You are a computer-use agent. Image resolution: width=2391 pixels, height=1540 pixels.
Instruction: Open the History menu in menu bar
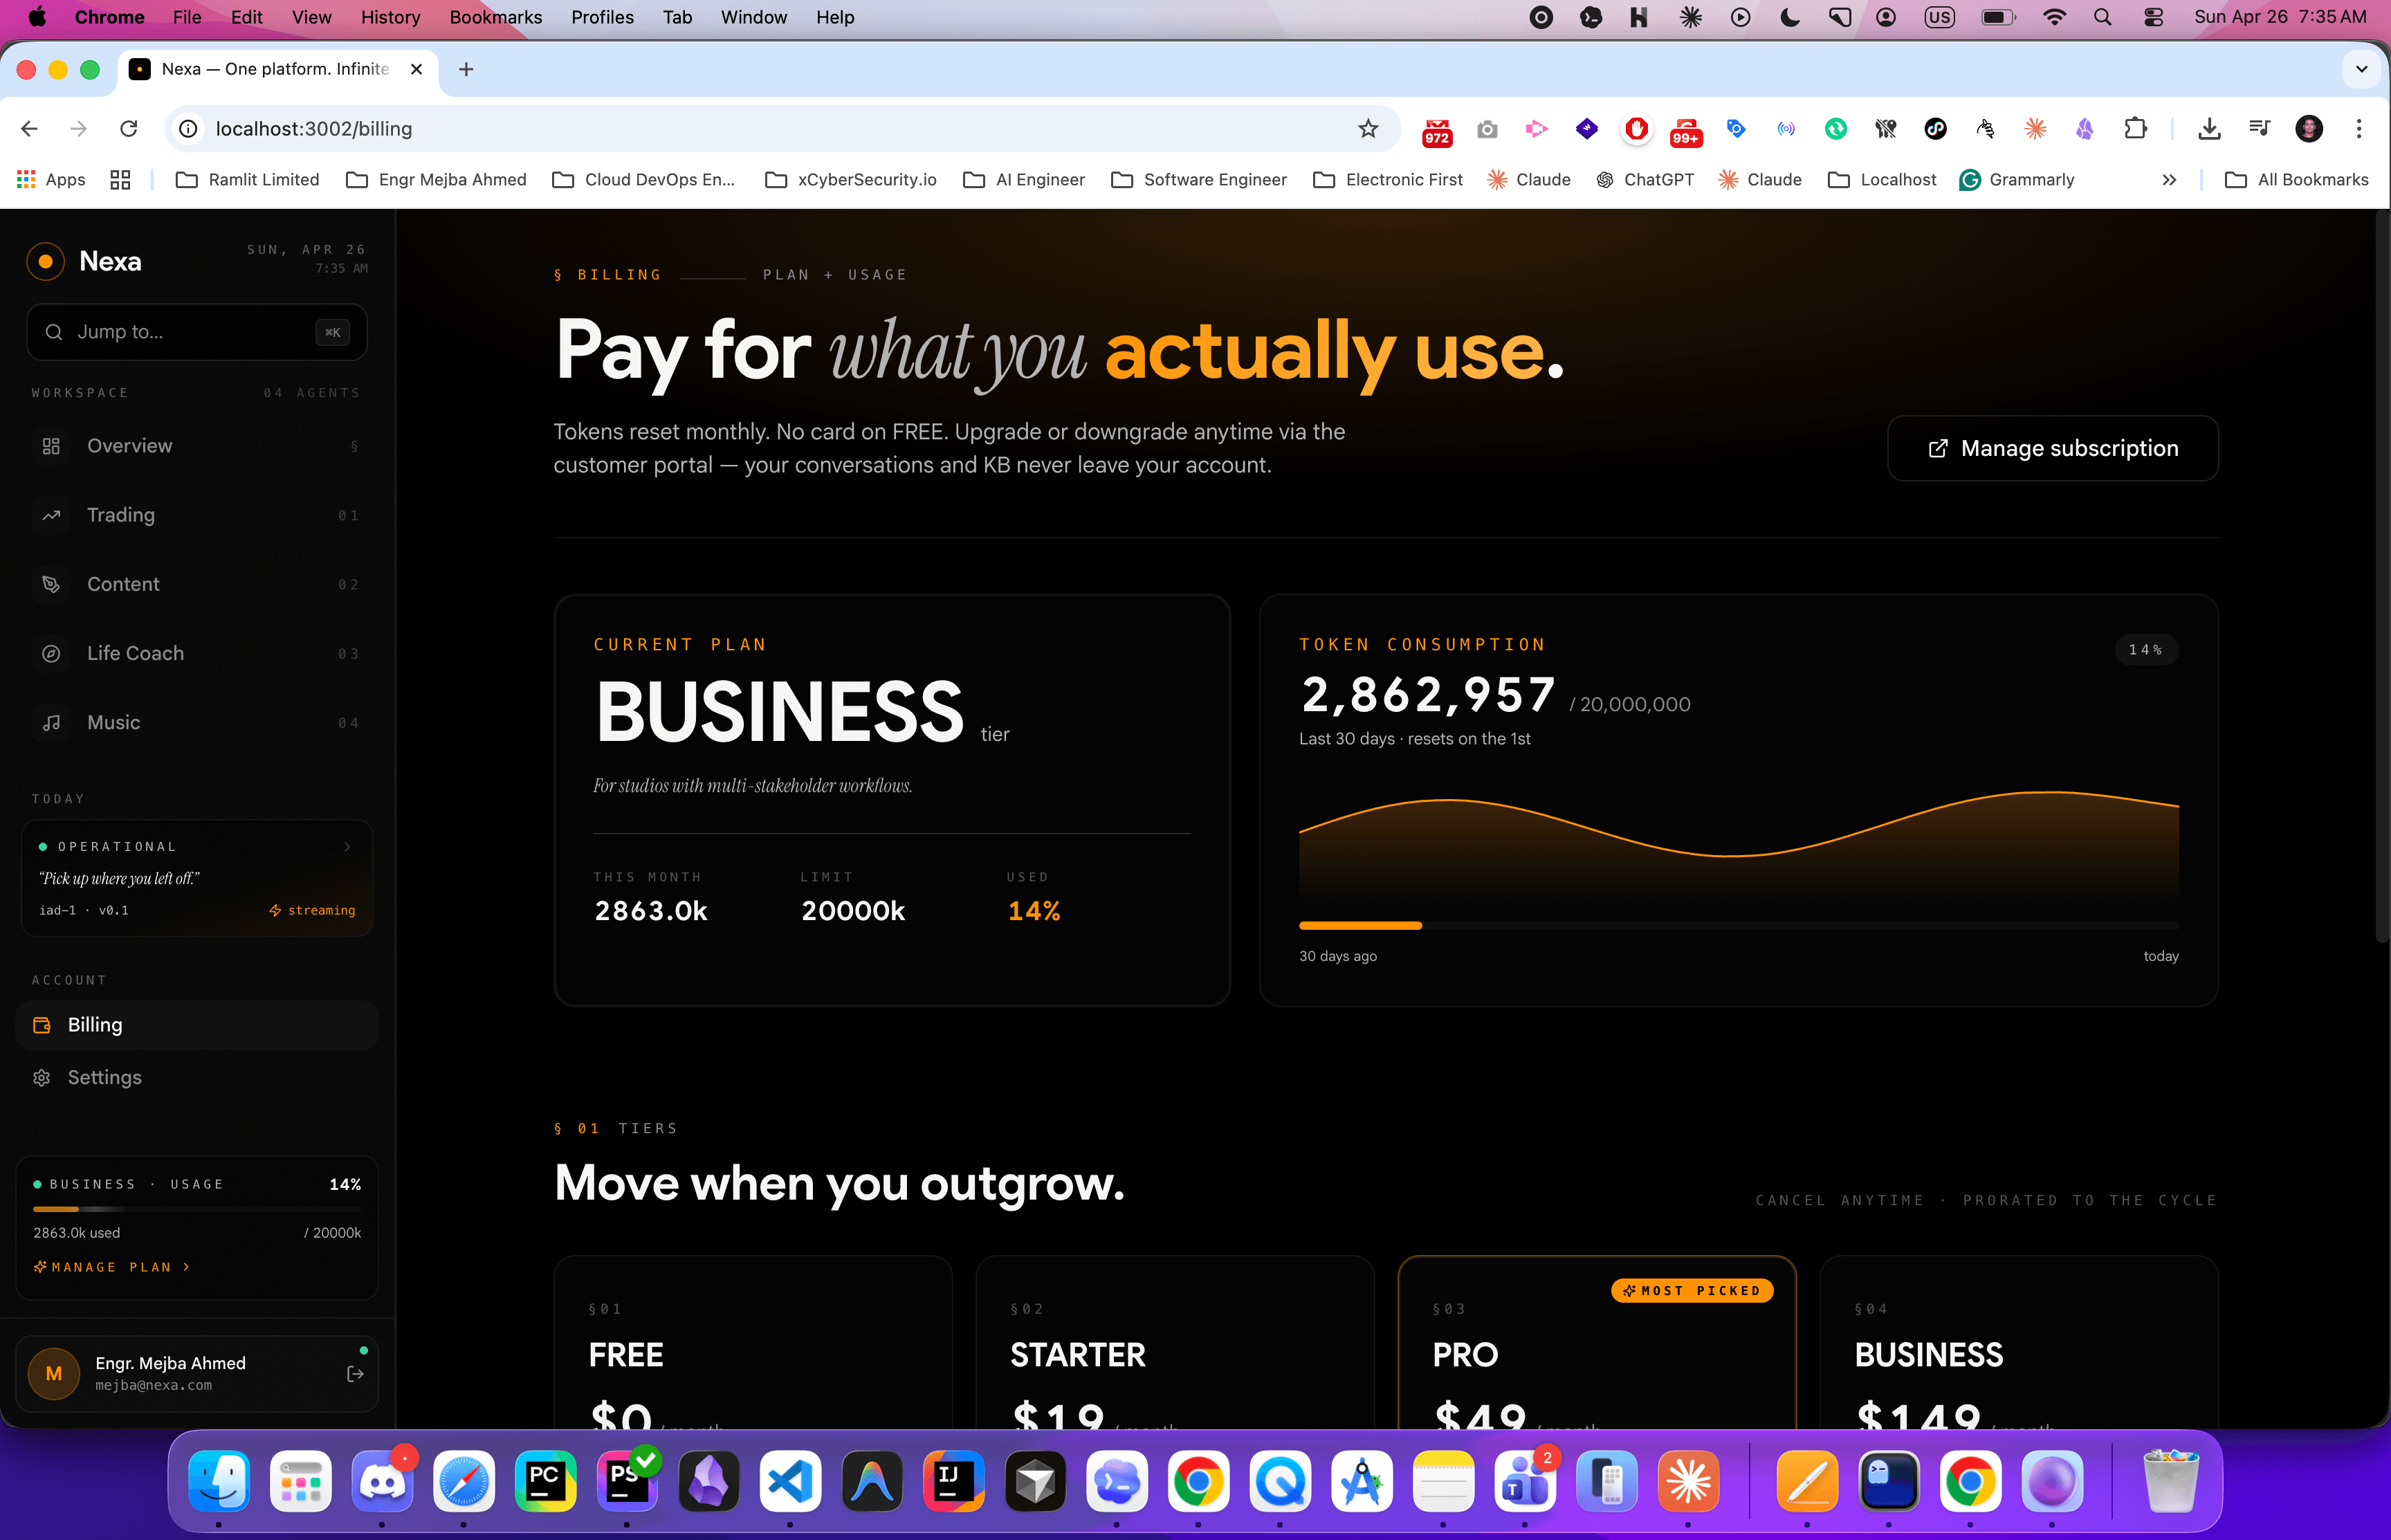tap(390, 17)
